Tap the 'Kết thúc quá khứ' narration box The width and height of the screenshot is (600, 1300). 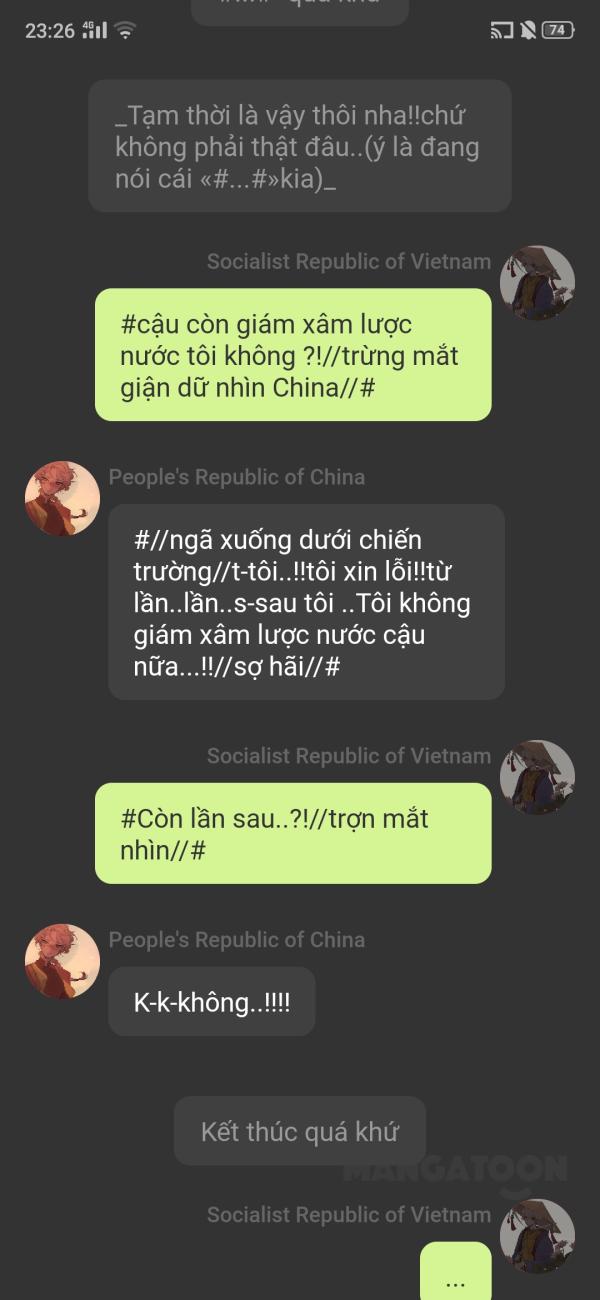[x=300, y=1131]
